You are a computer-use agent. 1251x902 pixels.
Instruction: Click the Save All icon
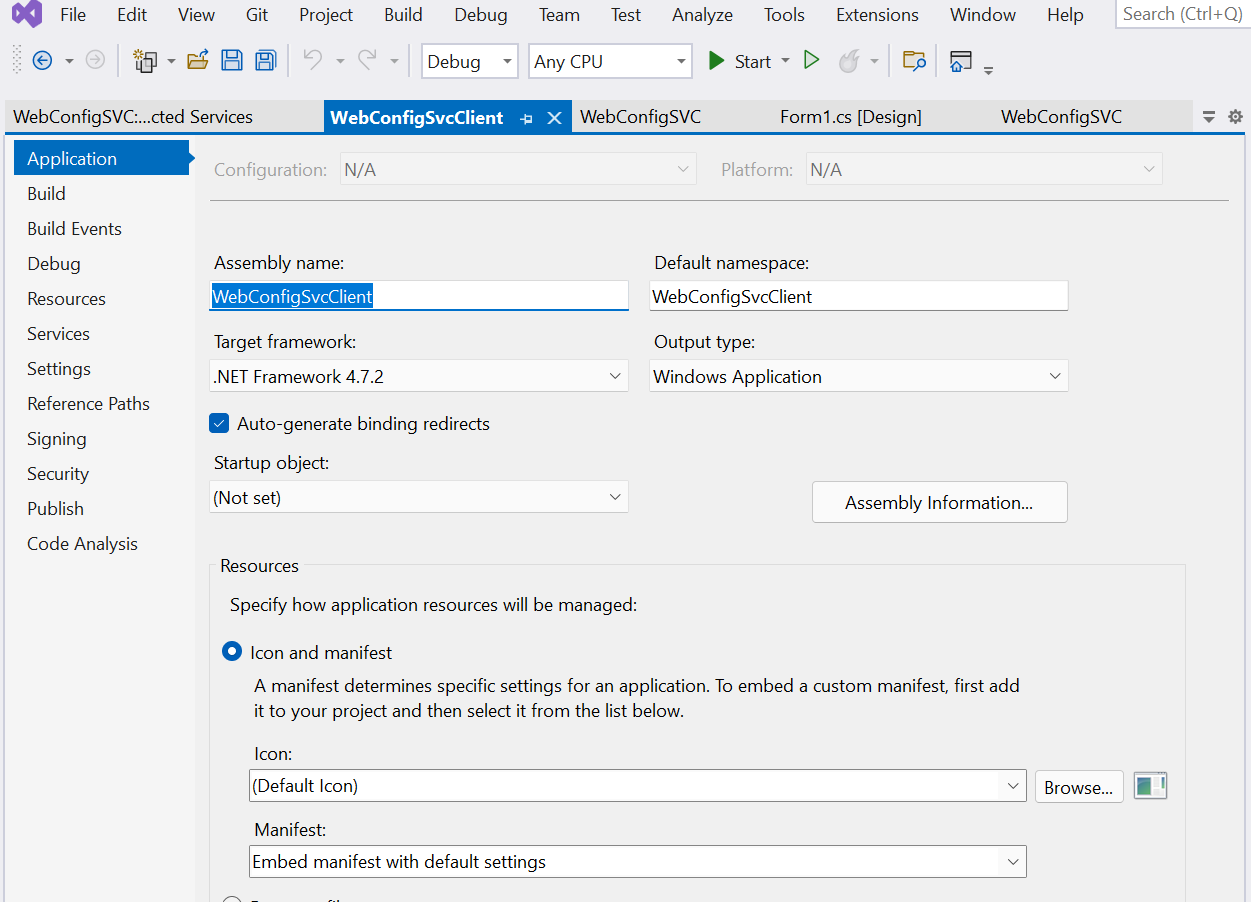tap(265, 61)
